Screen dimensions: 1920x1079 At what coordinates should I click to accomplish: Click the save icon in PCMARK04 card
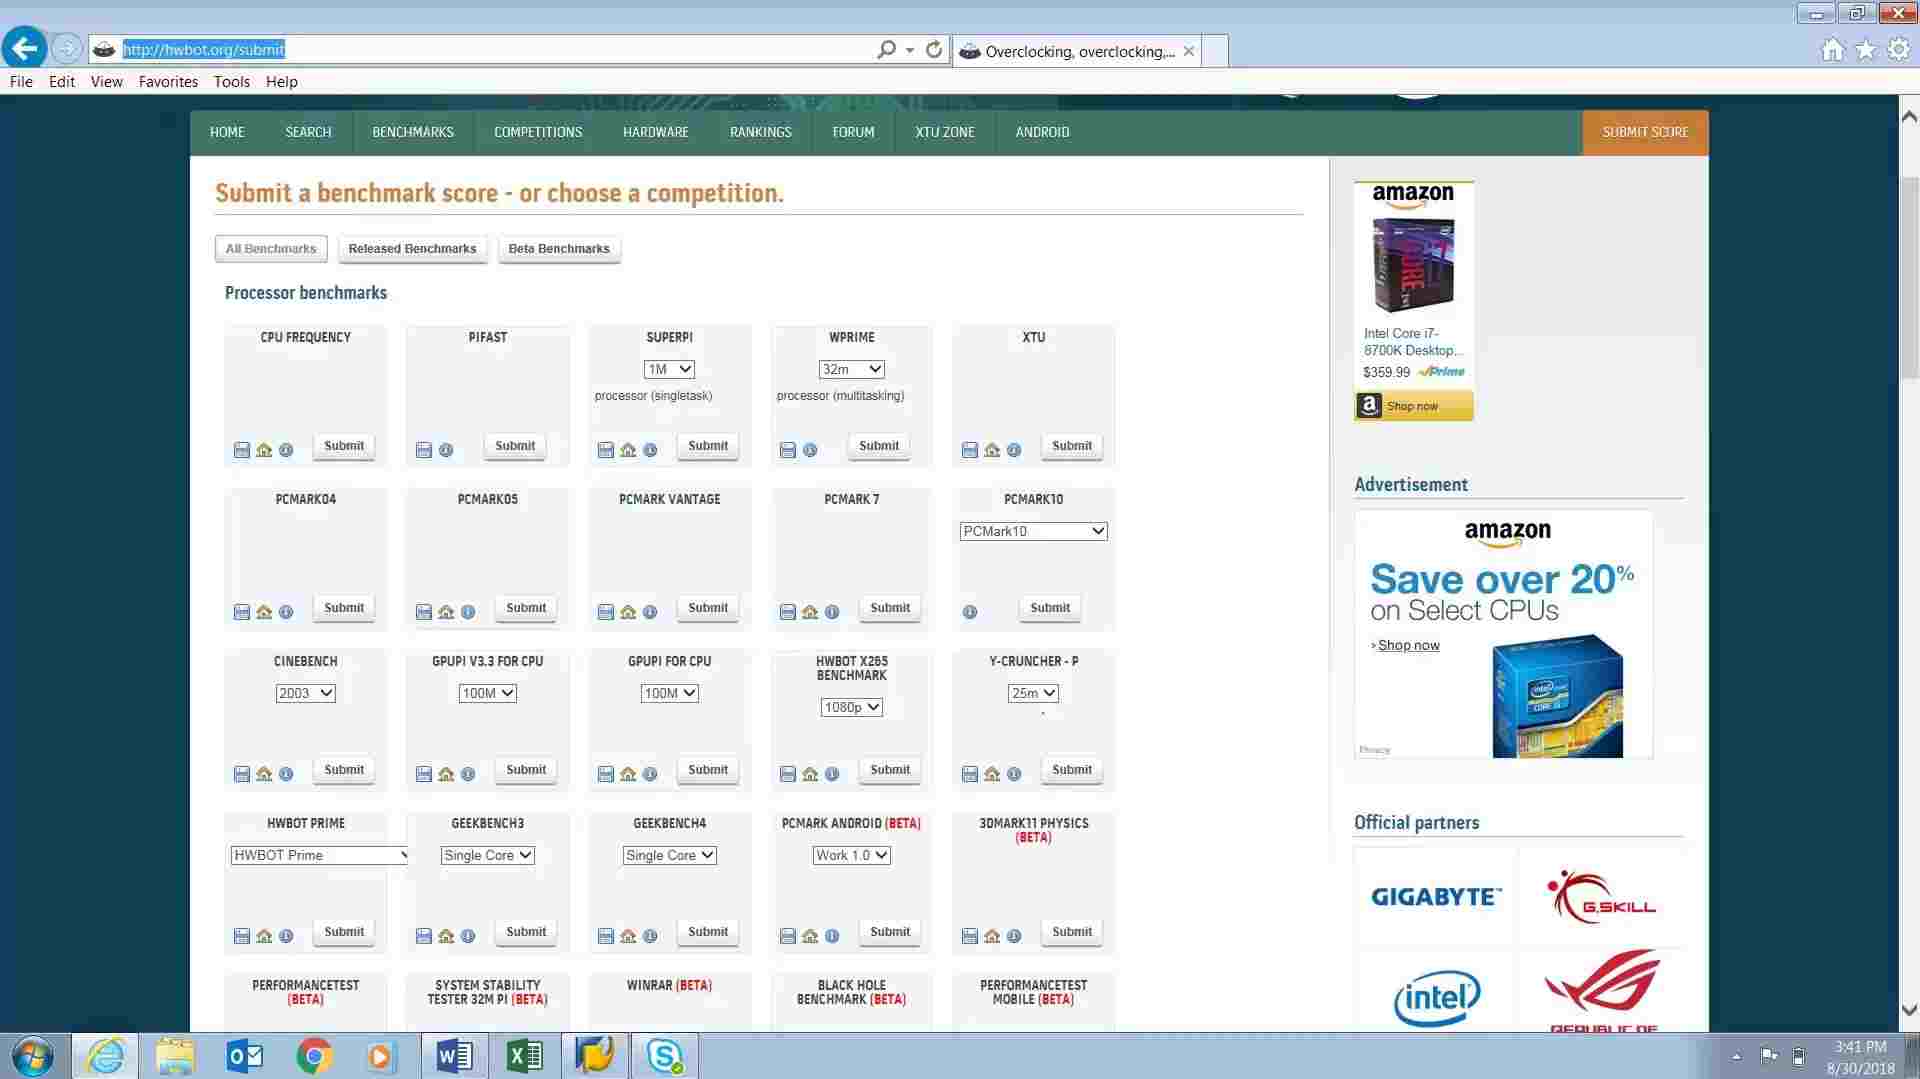[x=242, y=612]
